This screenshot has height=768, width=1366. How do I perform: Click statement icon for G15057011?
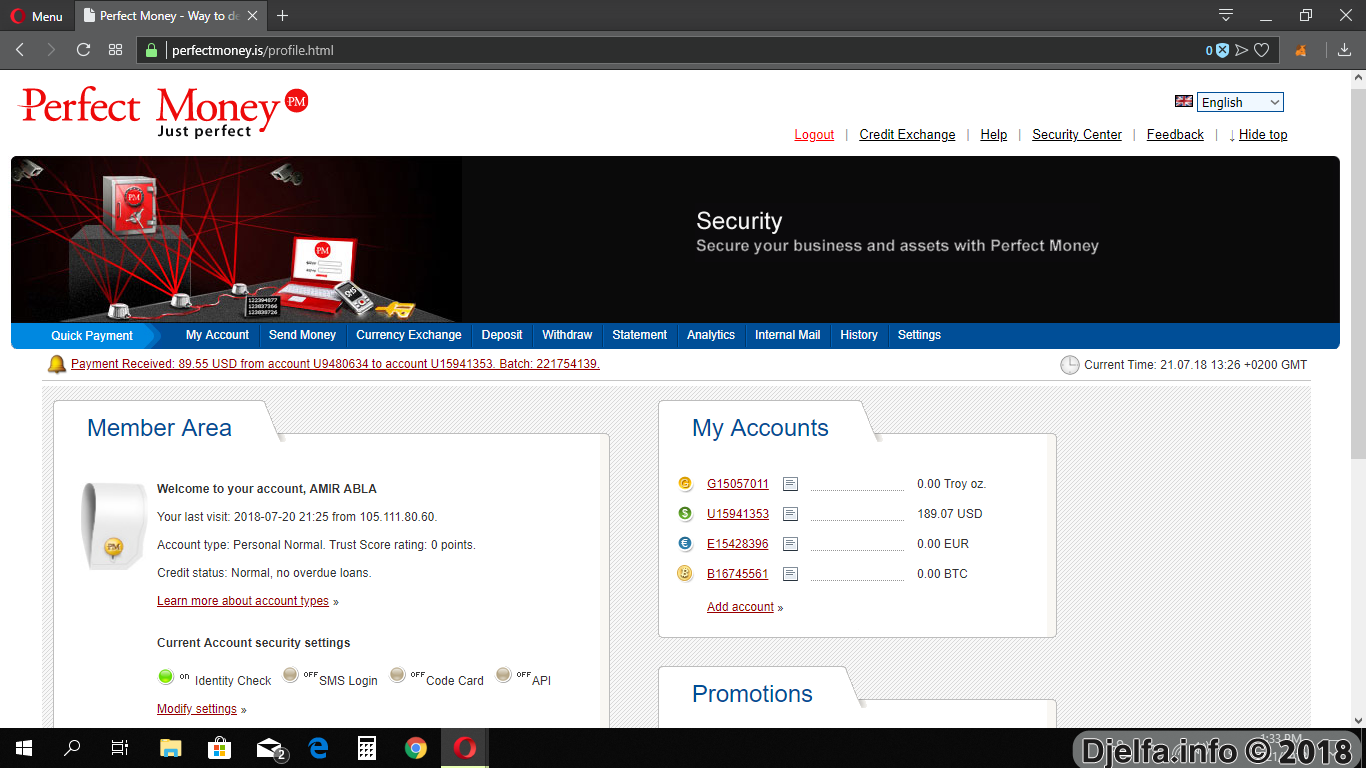tap(790, 484)
